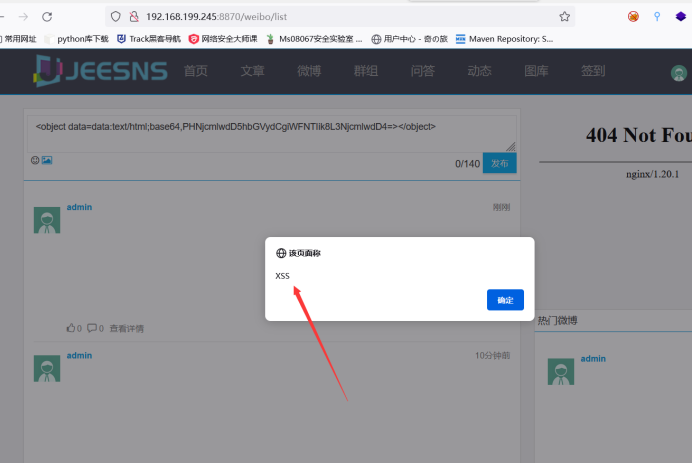Open the python库下载 bookmark
Screen dimensions: 692x464
pos(78,39)
